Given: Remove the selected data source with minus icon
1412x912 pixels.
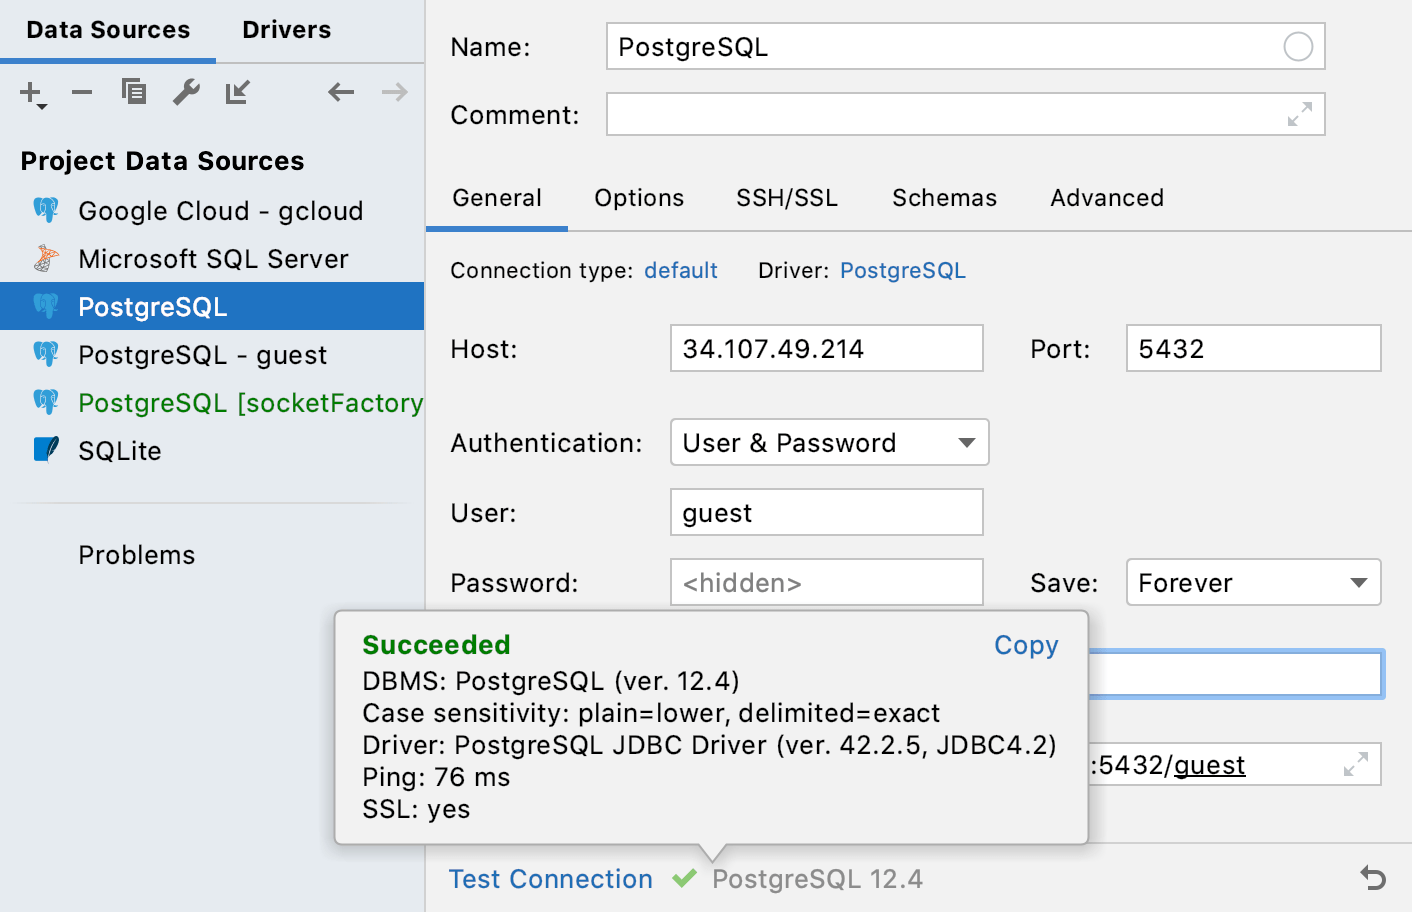Looking at the screenshot, I should (x=82, y=92).
